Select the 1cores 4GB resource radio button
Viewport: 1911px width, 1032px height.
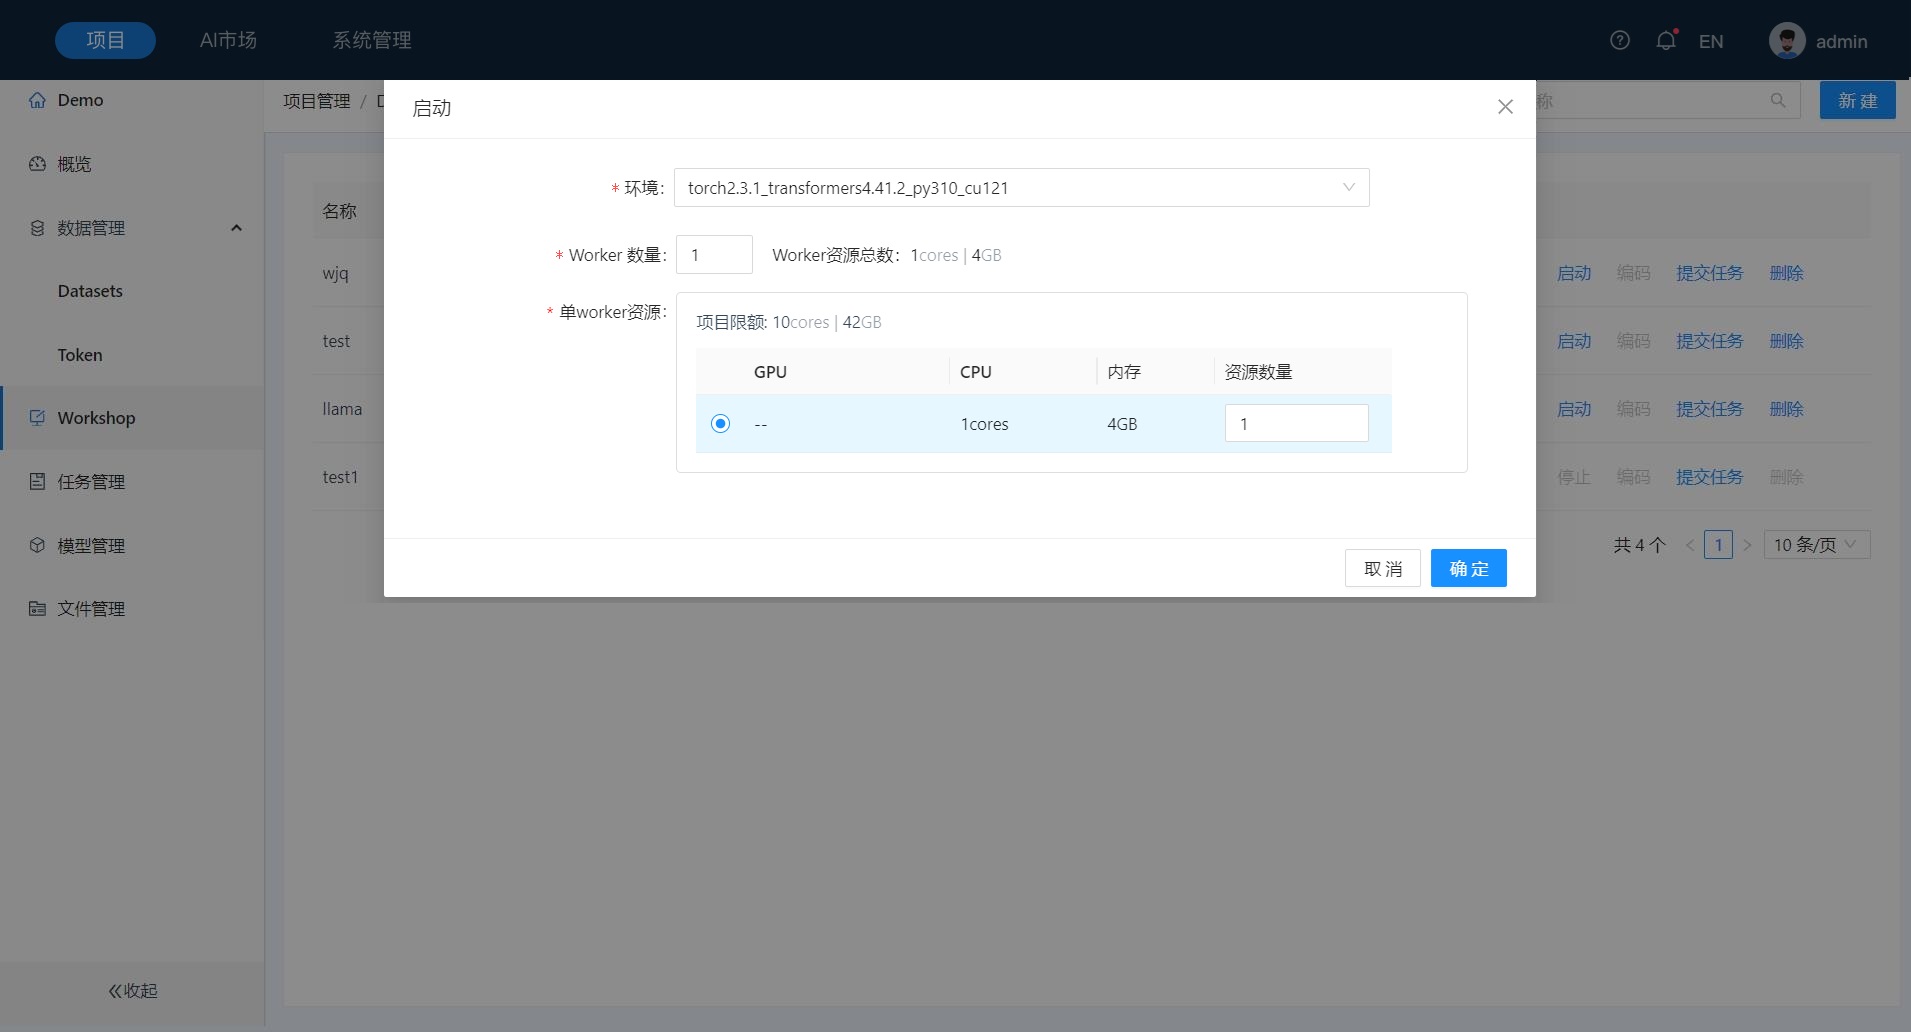(720, 424)
